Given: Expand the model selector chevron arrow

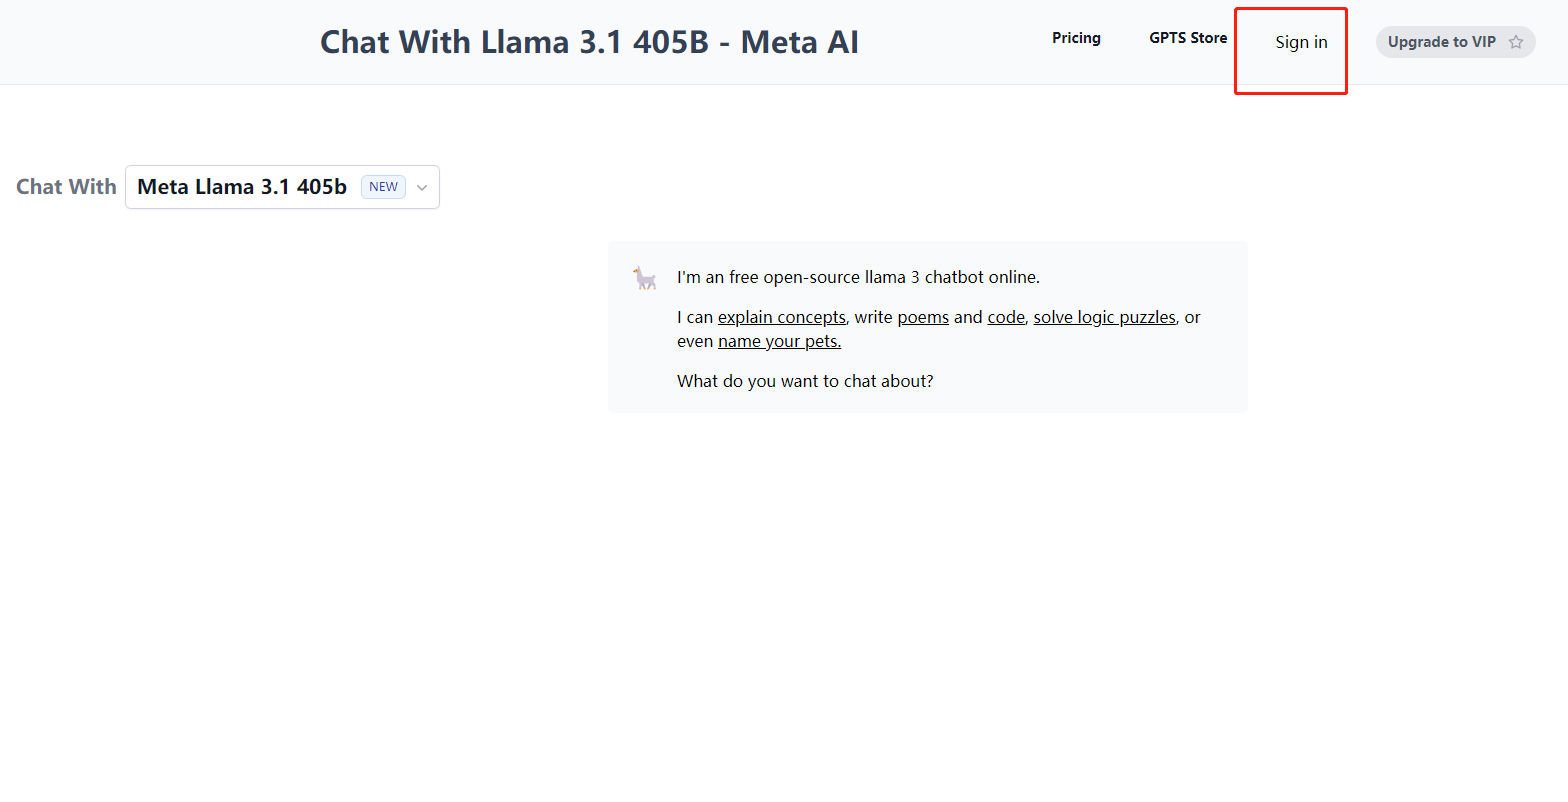Looking at the screenshot, I should coord(422,188).
